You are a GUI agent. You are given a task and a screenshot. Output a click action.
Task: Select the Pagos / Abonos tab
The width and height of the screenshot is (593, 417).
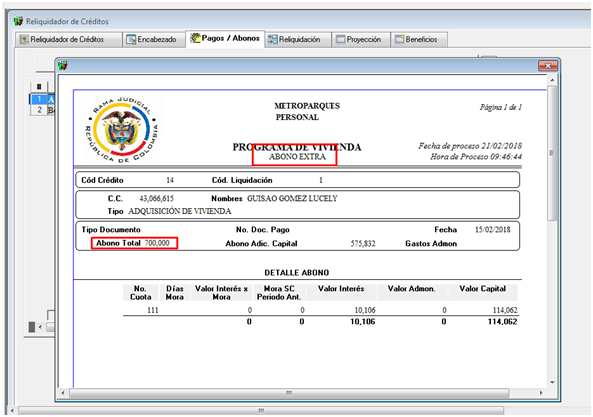tap(225, 38)
